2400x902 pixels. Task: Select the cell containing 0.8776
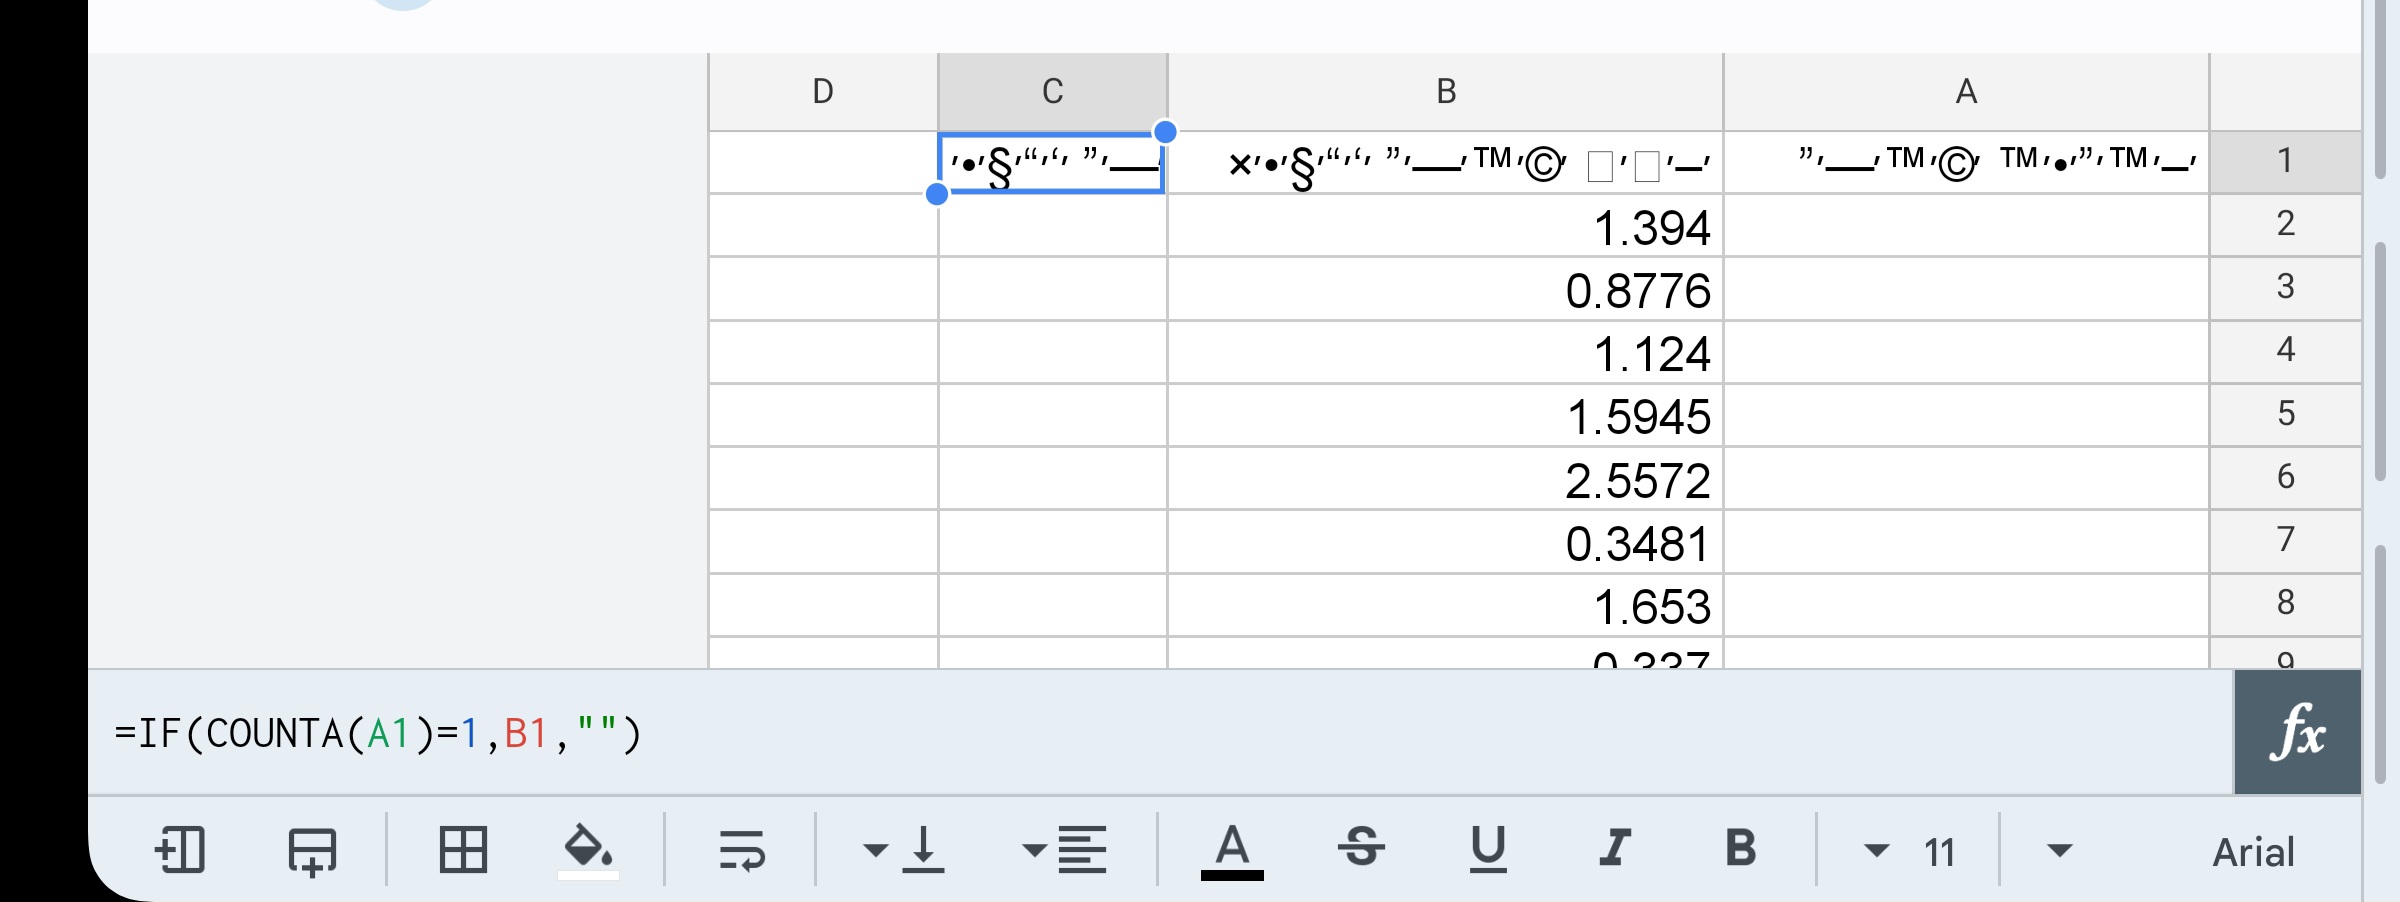click(1445, 290)
